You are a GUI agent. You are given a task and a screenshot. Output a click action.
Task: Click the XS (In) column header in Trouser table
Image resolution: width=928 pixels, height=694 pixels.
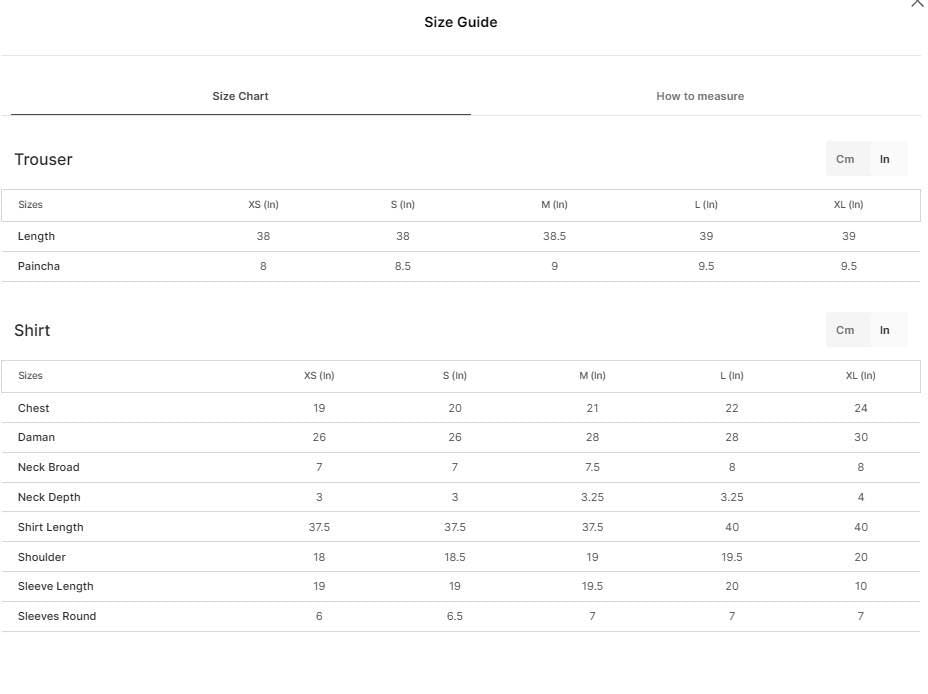coord(263,205)
